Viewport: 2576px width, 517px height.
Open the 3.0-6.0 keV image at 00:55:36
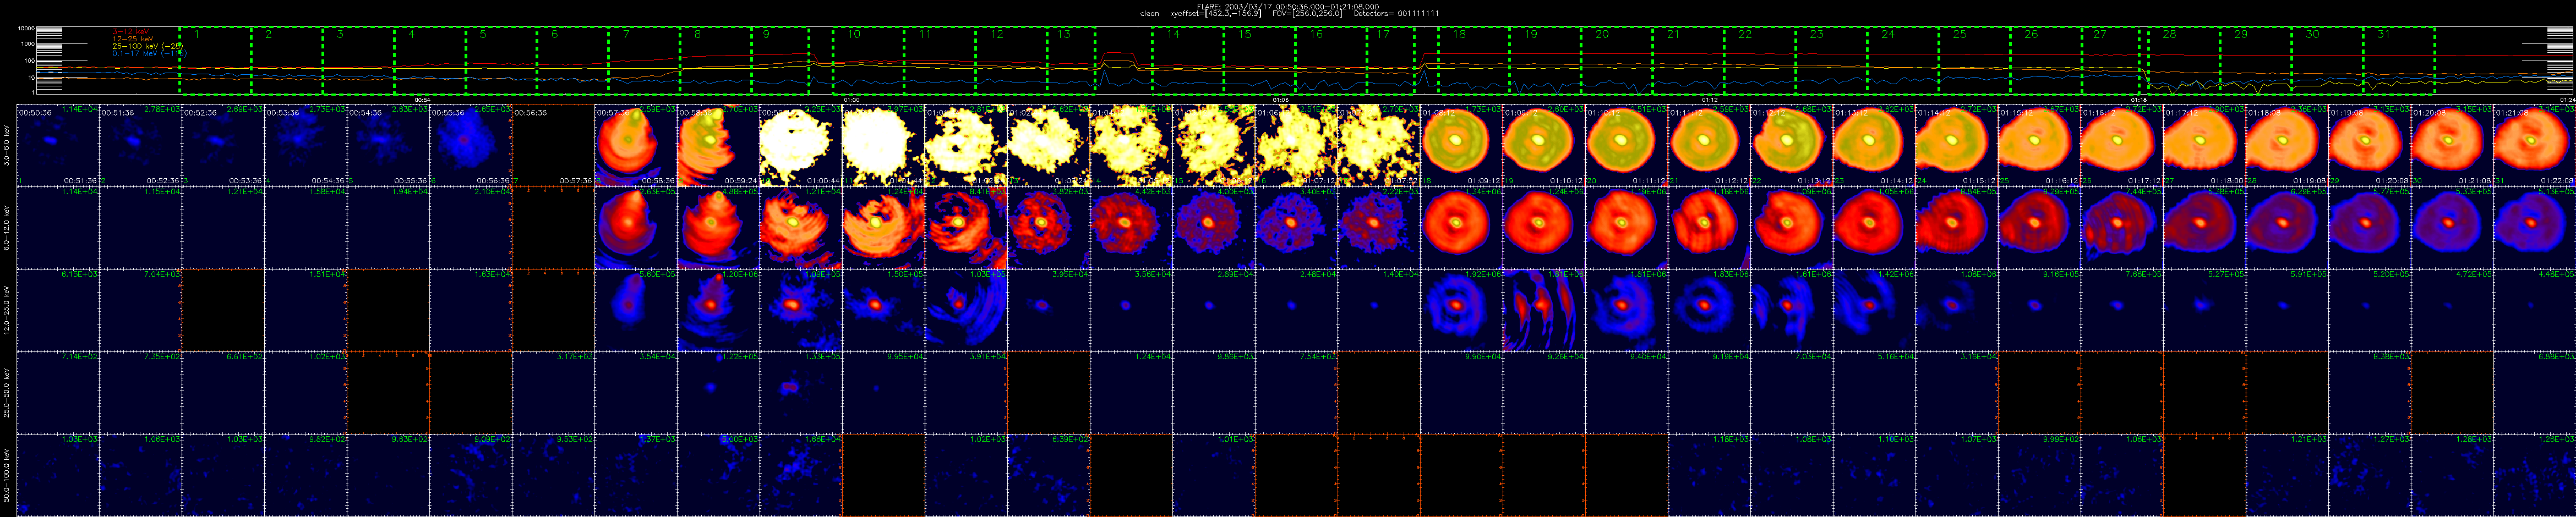point(471,145)
